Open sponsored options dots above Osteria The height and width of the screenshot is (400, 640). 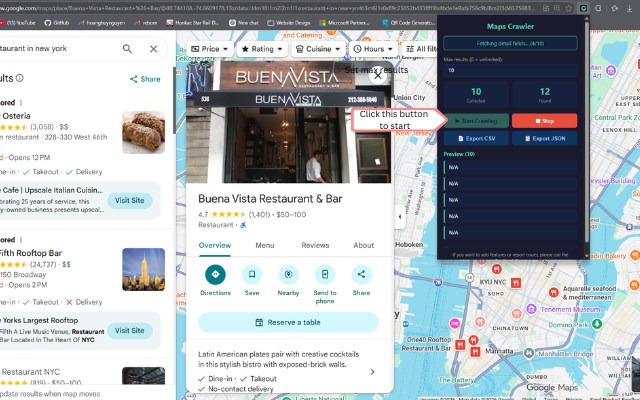coord(21,103)
